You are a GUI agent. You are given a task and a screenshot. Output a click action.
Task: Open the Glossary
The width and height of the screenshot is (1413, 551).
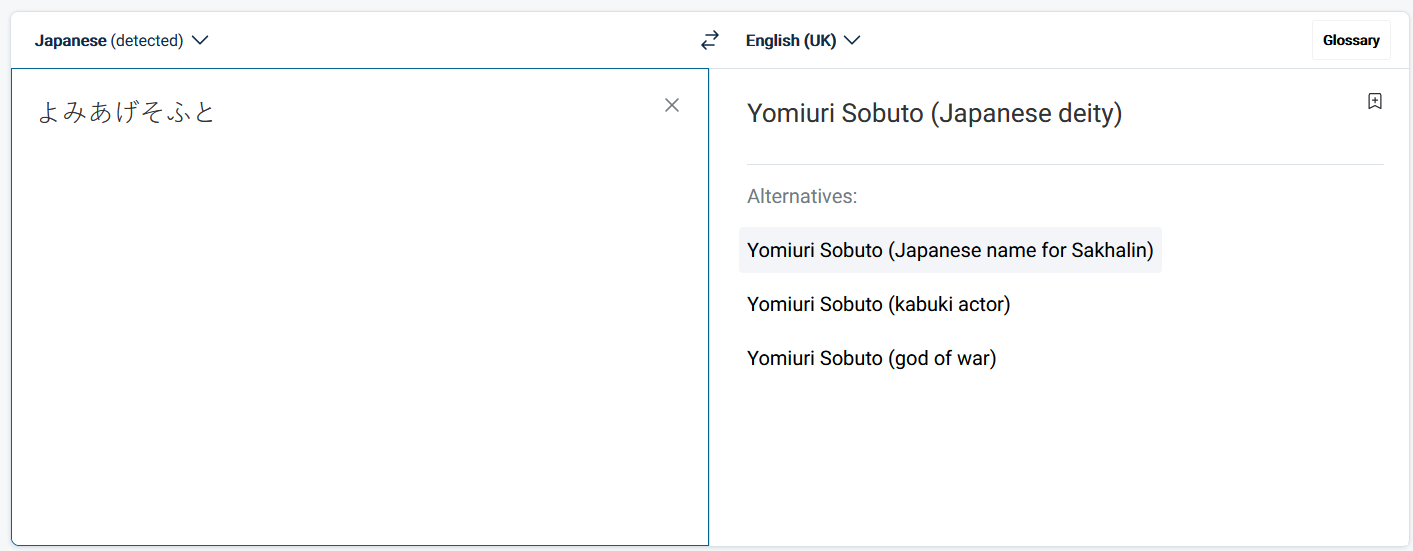coord(1350,40)
